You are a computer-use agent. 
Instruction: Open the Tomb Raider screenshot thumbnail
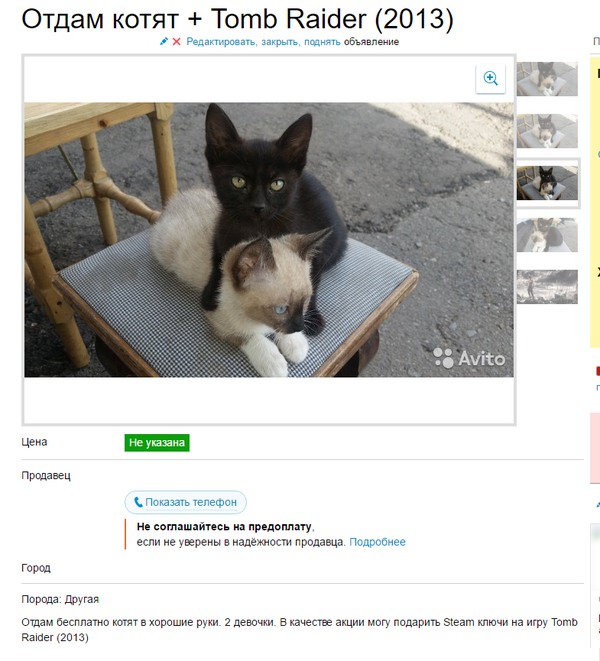(547, 287)
